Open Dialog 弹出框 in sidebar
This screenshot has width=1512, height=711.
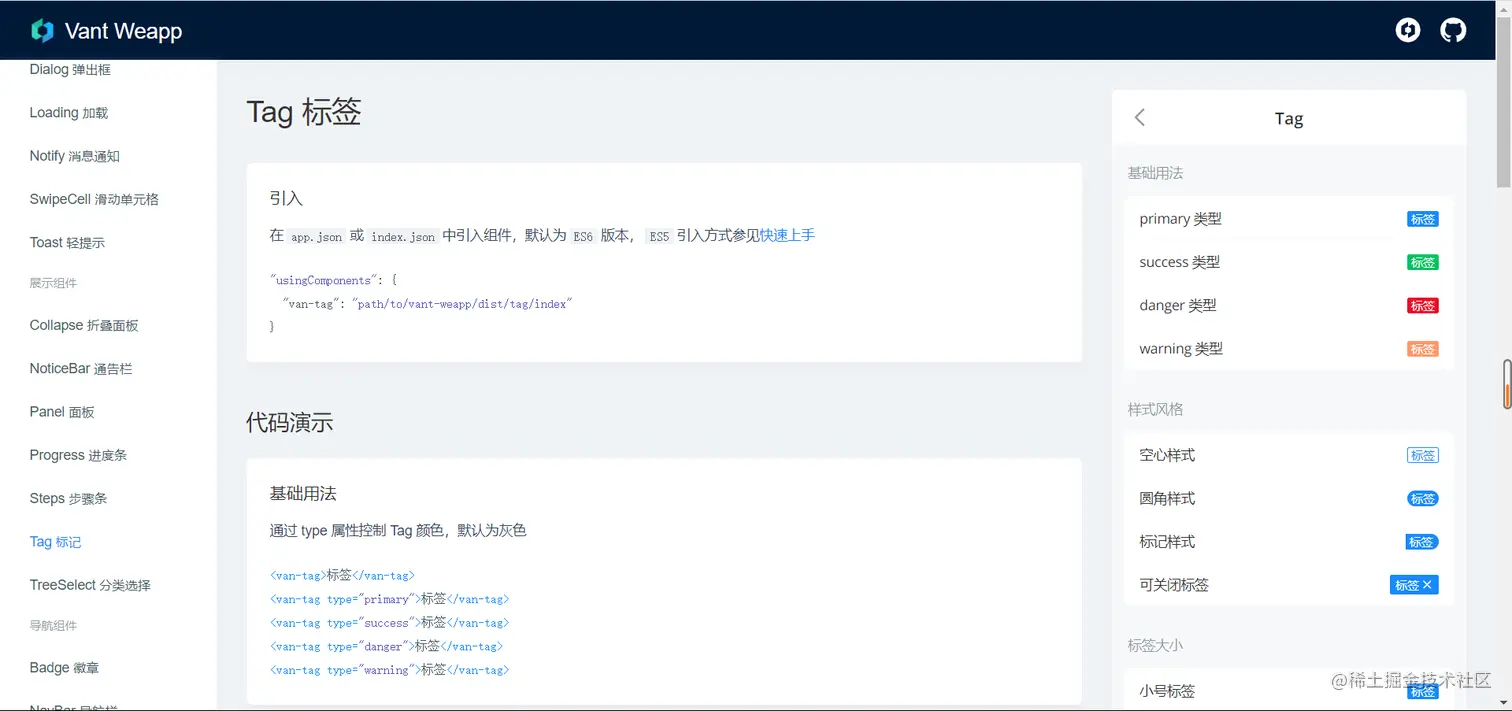(x=70, y=70)
